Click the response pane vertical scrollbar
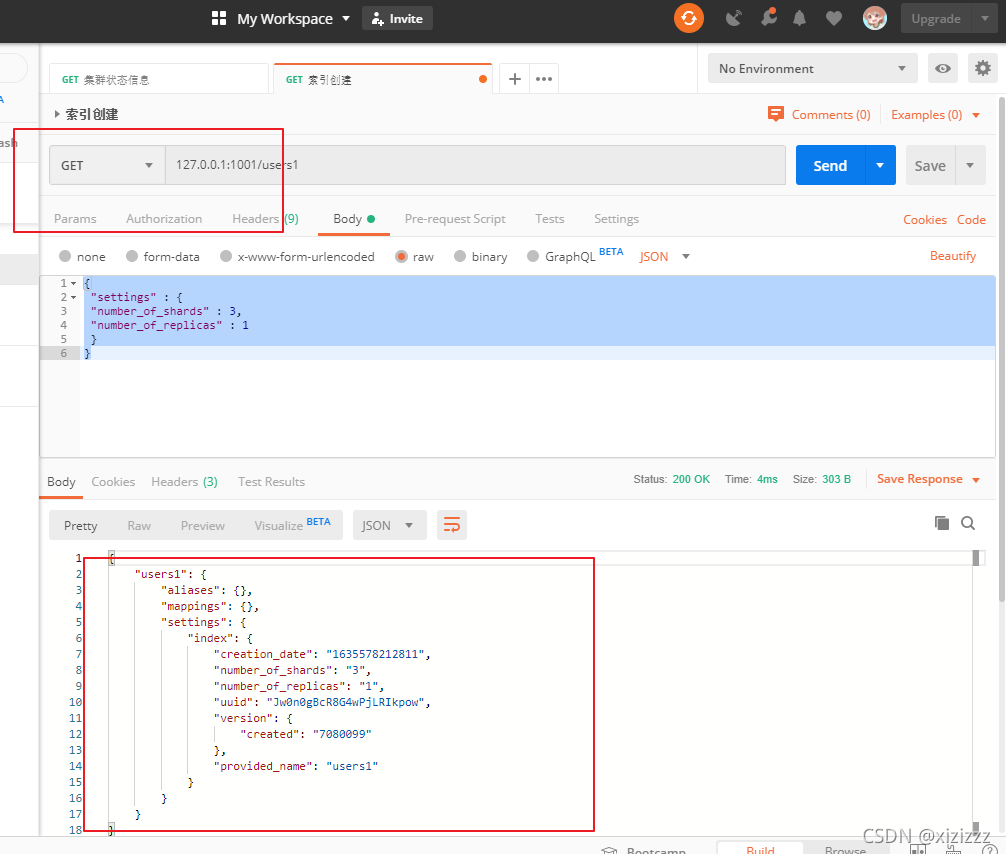The height and width of the screenshot is (854, 1006). pyautogui.click(x=976, y=692)
